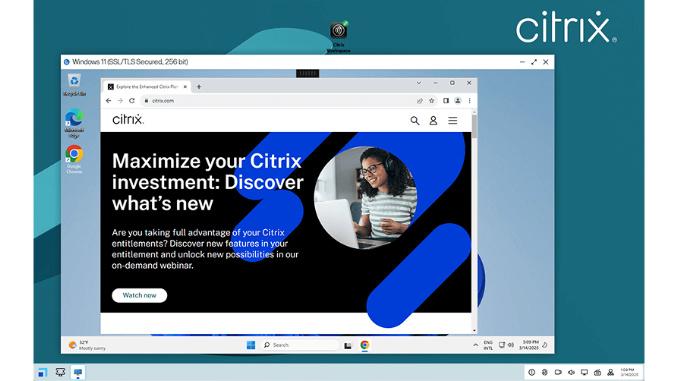
Task: Open the Windows 11 Start button
Action: [251, 345]
